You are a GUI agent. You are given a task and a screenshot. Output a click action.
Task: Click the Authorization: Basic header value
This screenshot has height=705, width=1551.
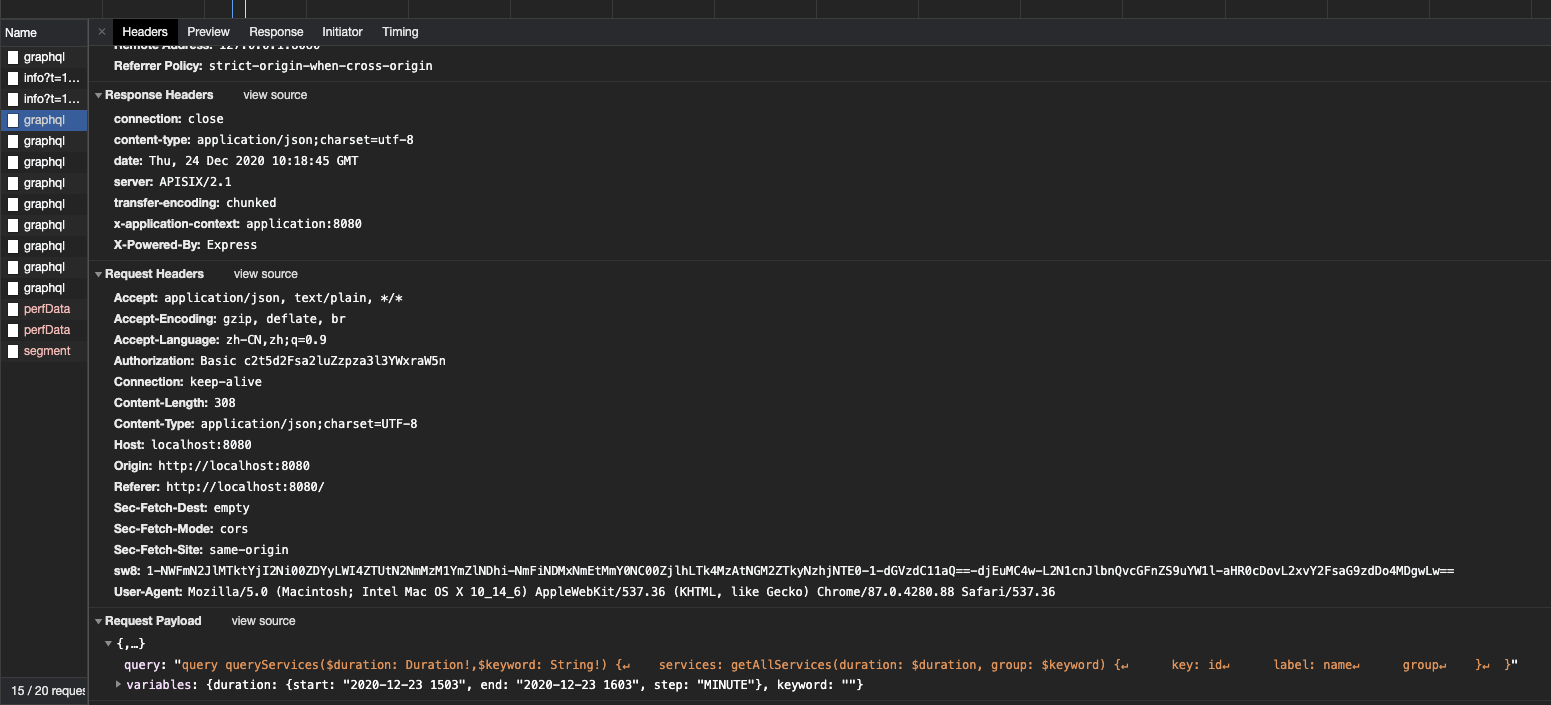[x=322, y=361]
